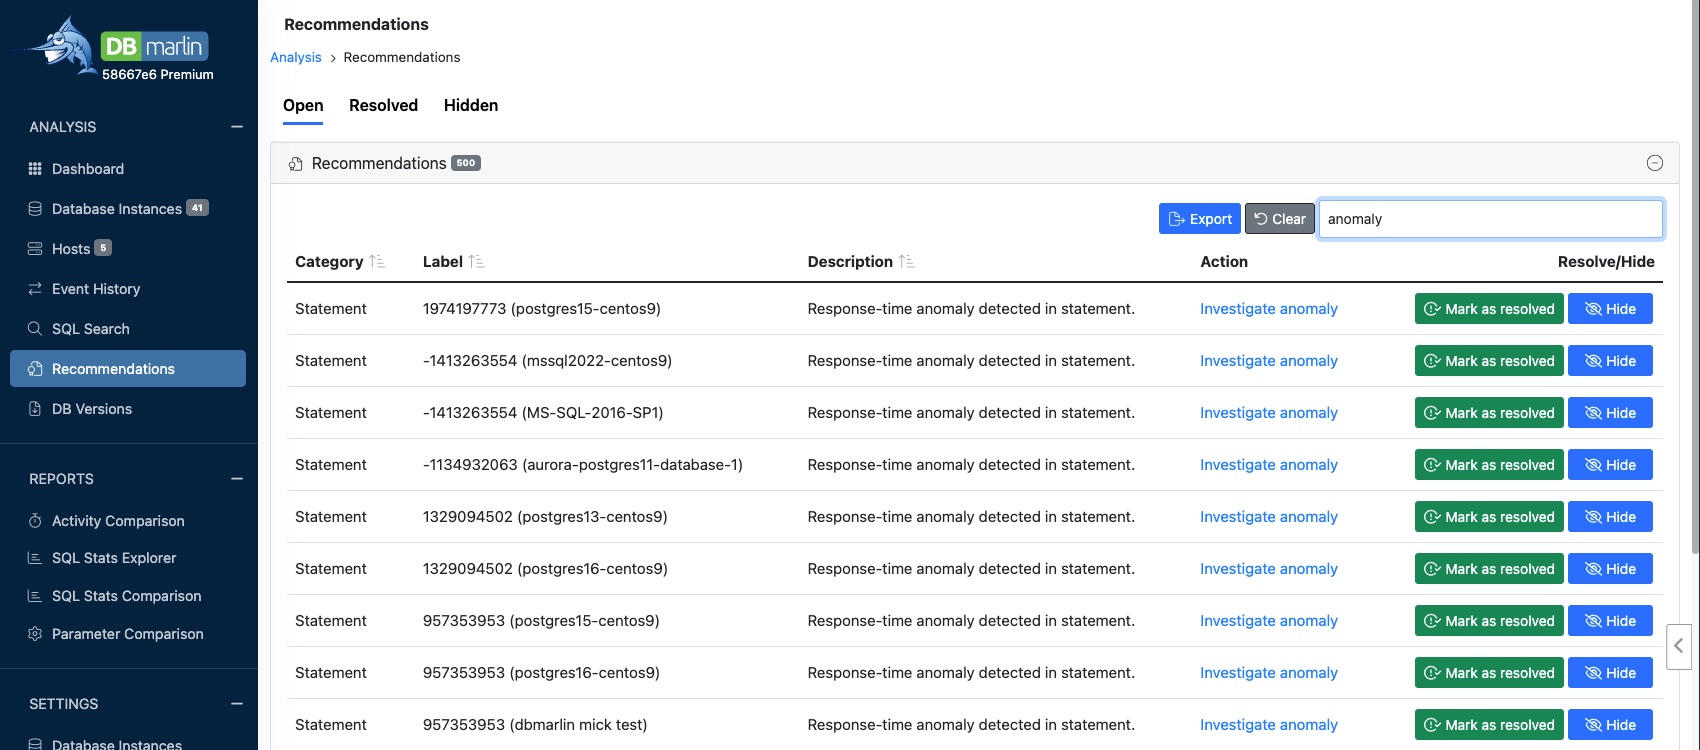Click the Export button
The image size is (1700, 750).
pyautogui.click(x=1200, y=219)
